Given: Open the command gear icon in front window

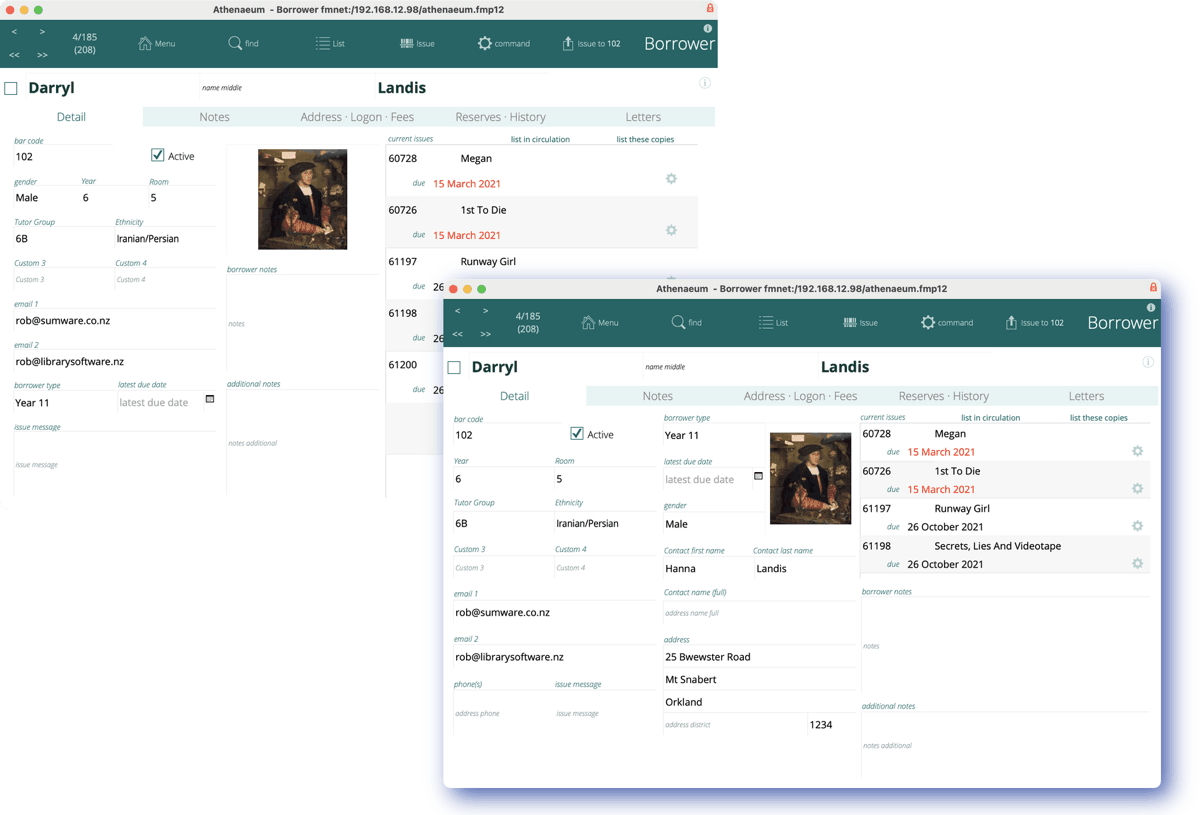Looking at the screenshot, I should pyautogui.click(x=928, y=323).
